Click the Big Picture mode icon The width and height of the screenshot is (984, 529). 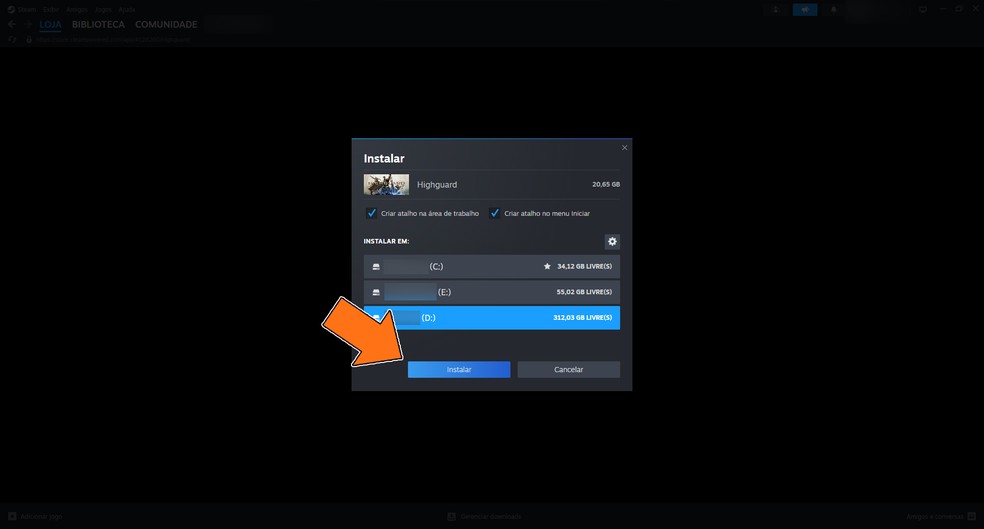tap(922, 9)
